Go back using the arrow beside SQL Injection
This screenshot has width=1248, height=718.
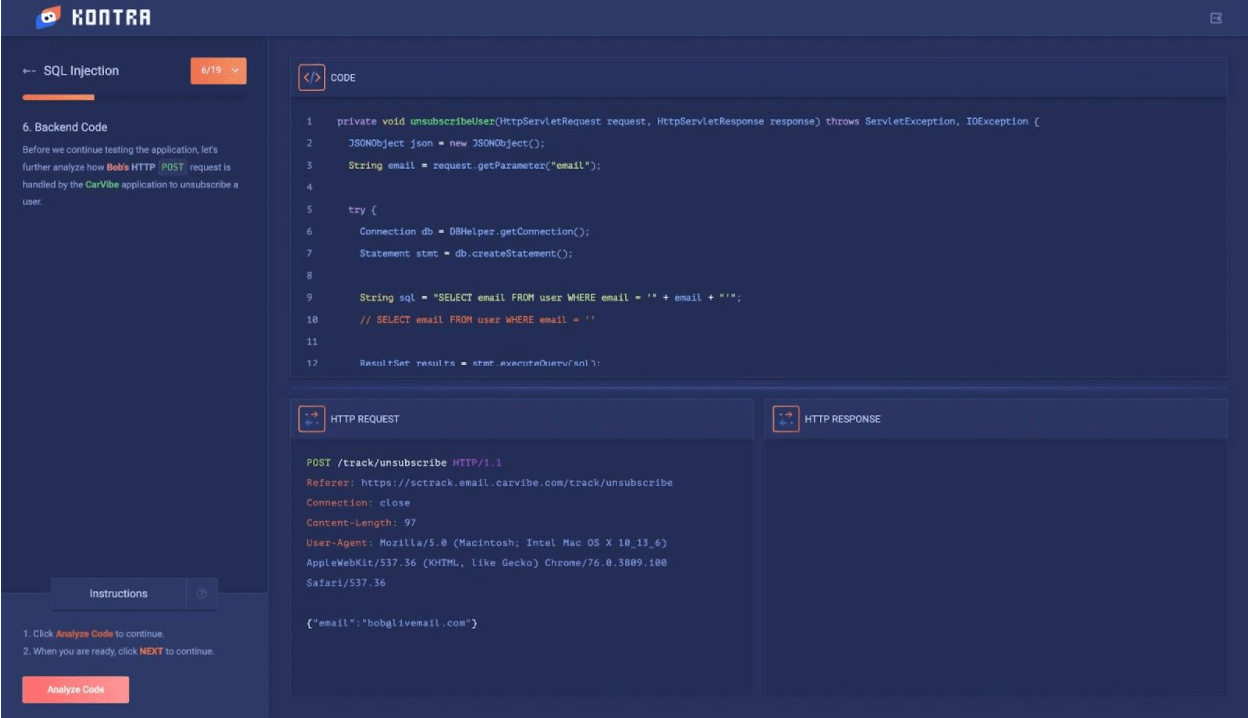(30, 71)
